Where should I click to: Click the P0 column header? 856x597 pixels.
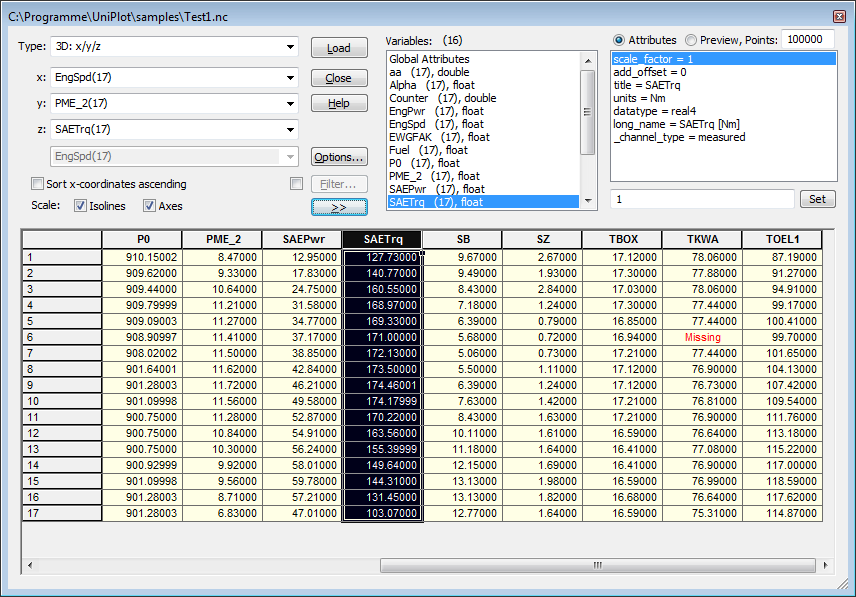(x=142, y=240)
